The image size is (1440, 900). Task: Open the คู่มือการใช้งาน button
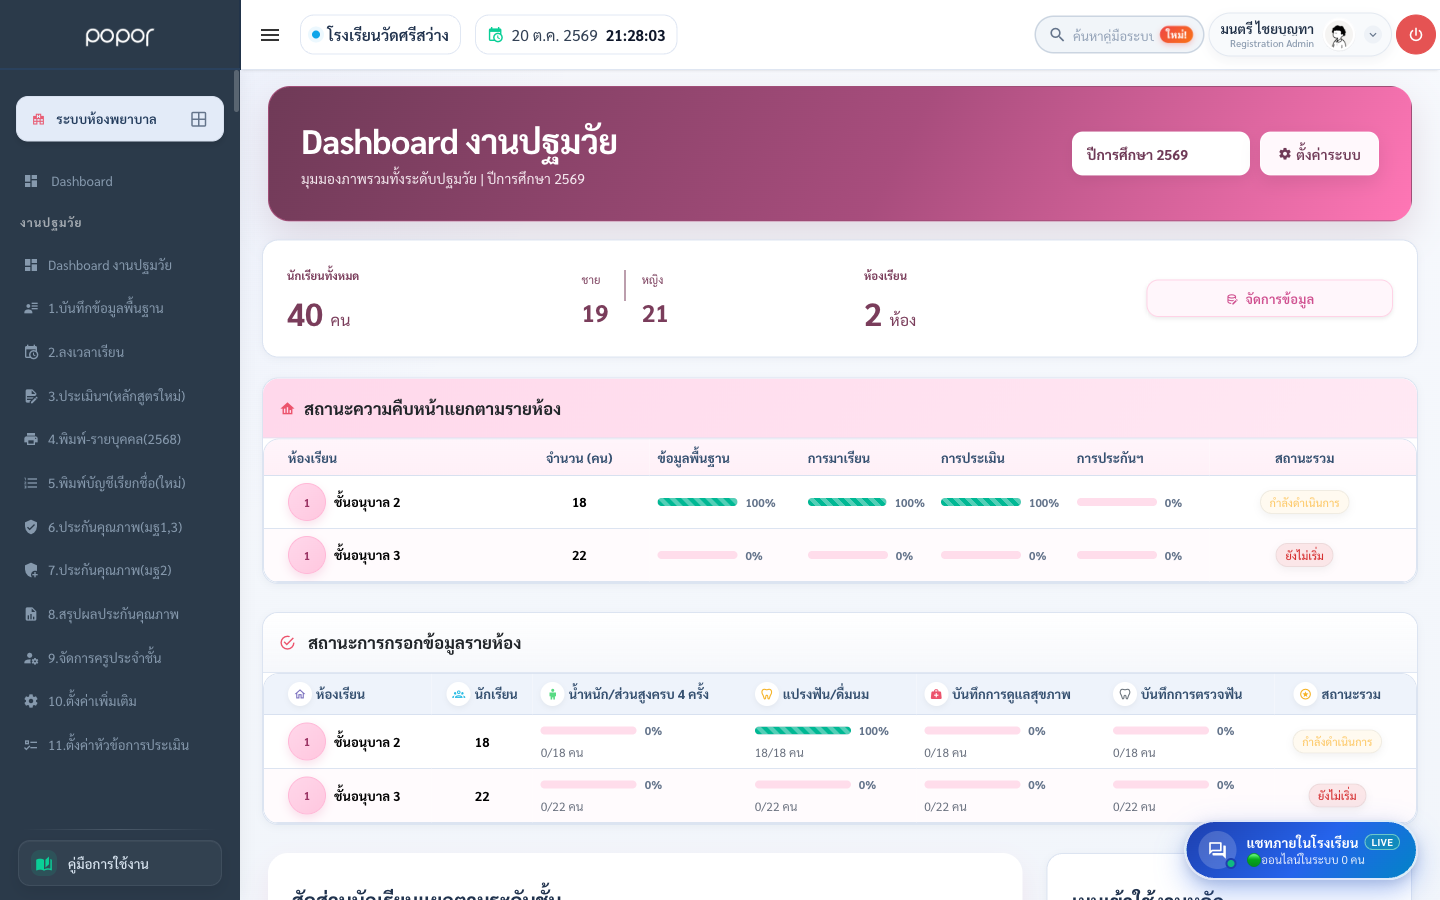click(120, 863)
